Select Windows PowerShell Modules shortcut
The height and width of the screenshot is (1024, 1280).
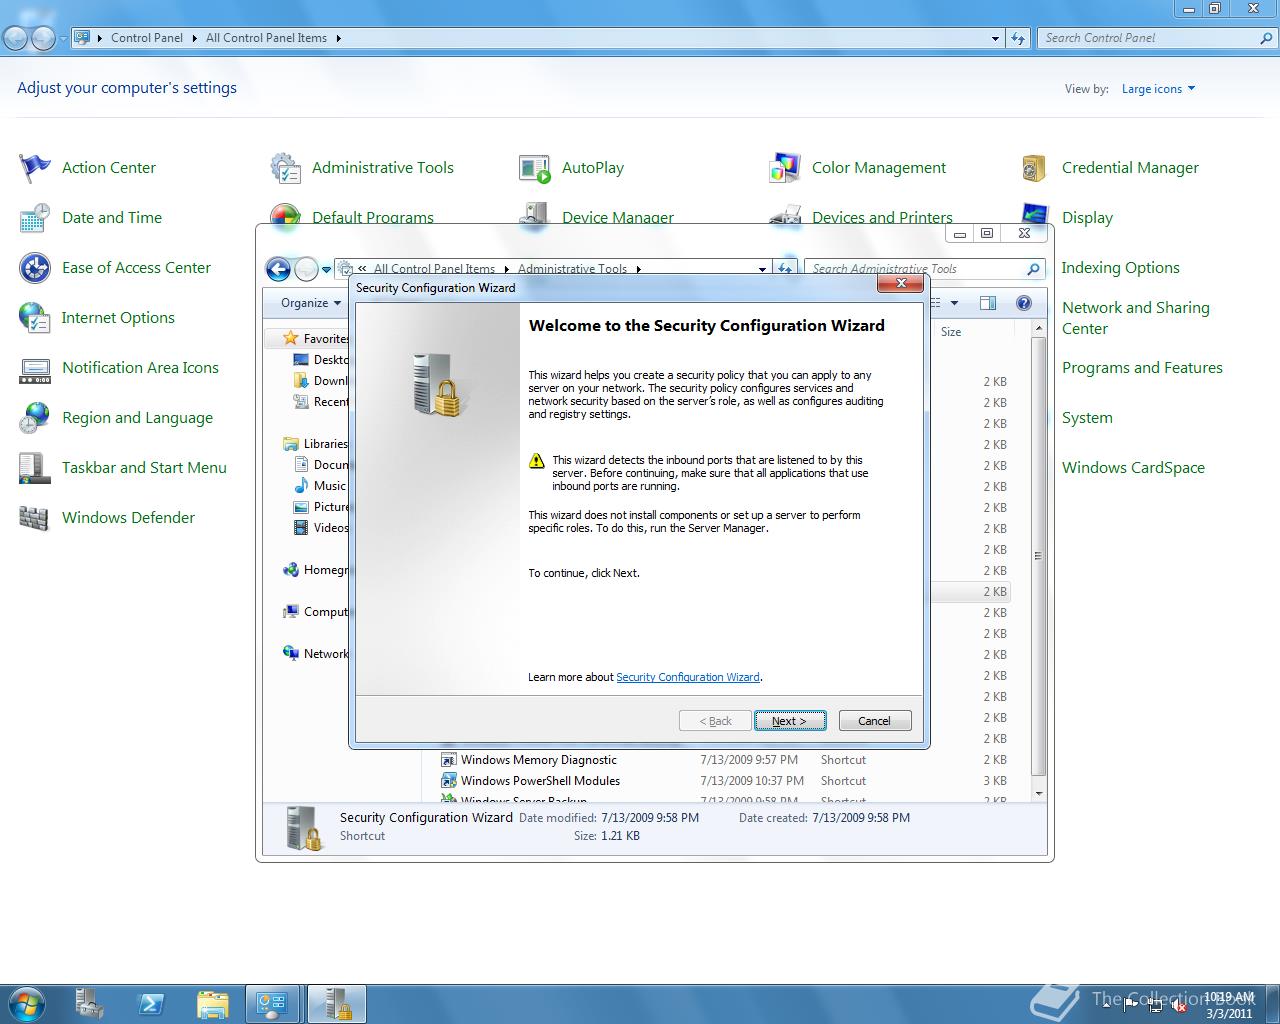[x=540, y=781]
